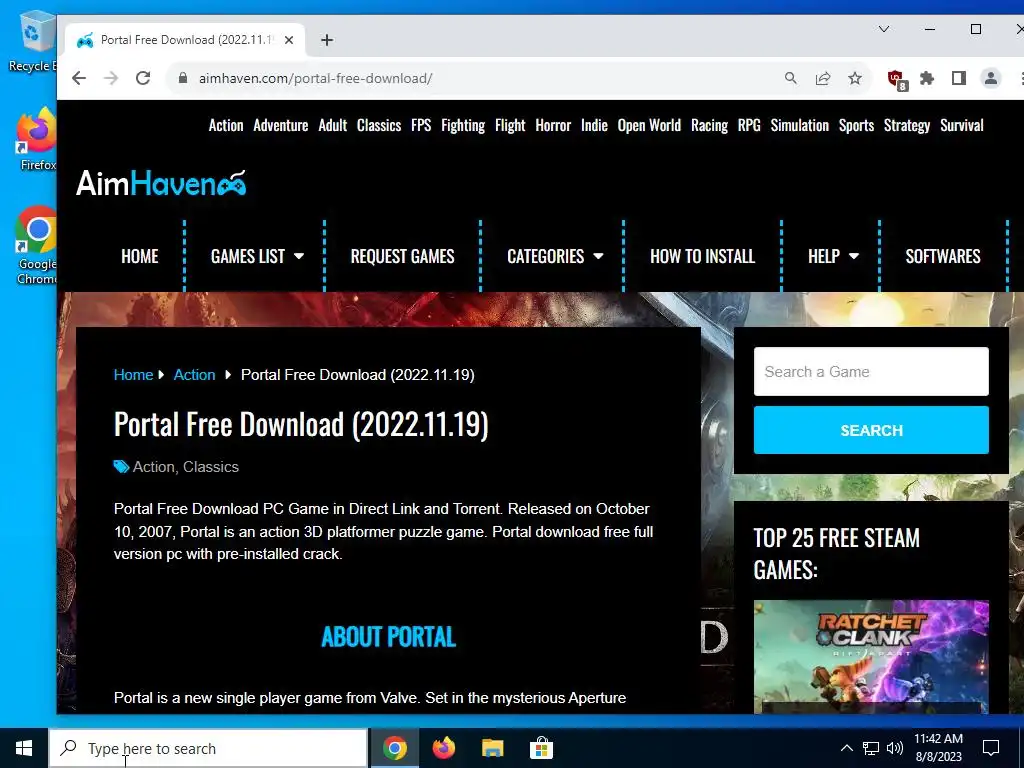Viewport: 1024px width, 768px height.
Task: Expand the CATEGORIES dropdown menu
Action: tap(555, 256)
